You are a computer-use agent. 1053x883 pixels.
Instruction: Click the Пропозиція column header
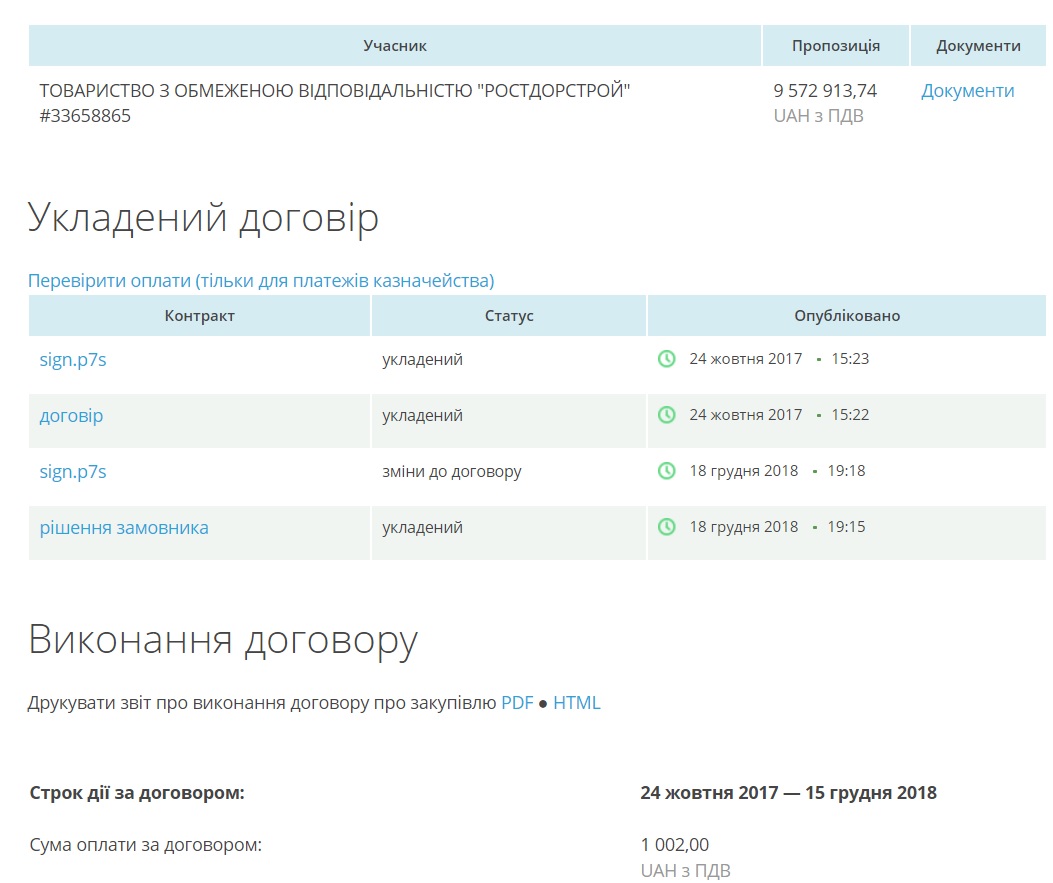[x=836, y=46]
